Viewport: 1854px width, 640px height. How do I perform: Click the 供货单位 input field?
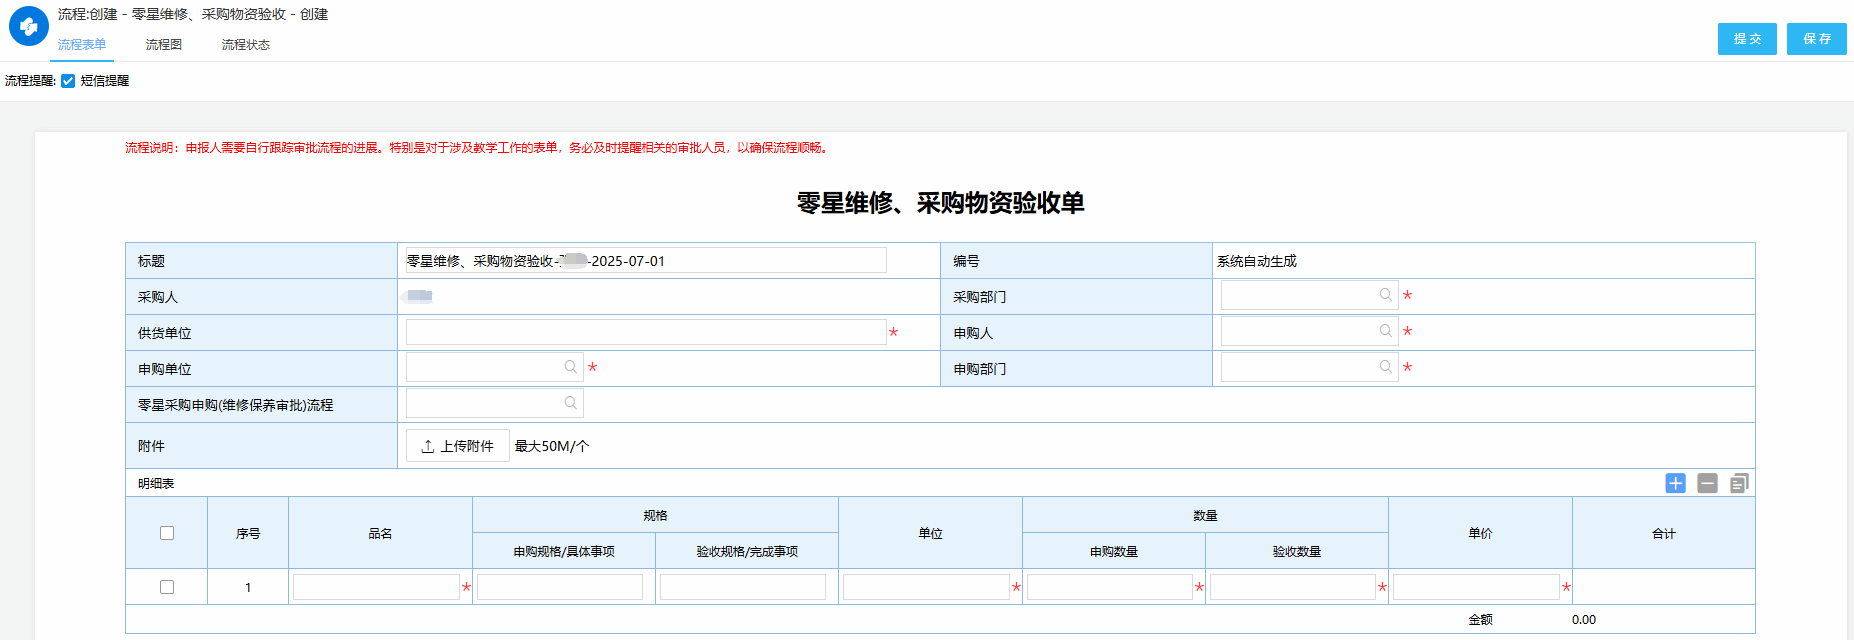pos(645,332)
